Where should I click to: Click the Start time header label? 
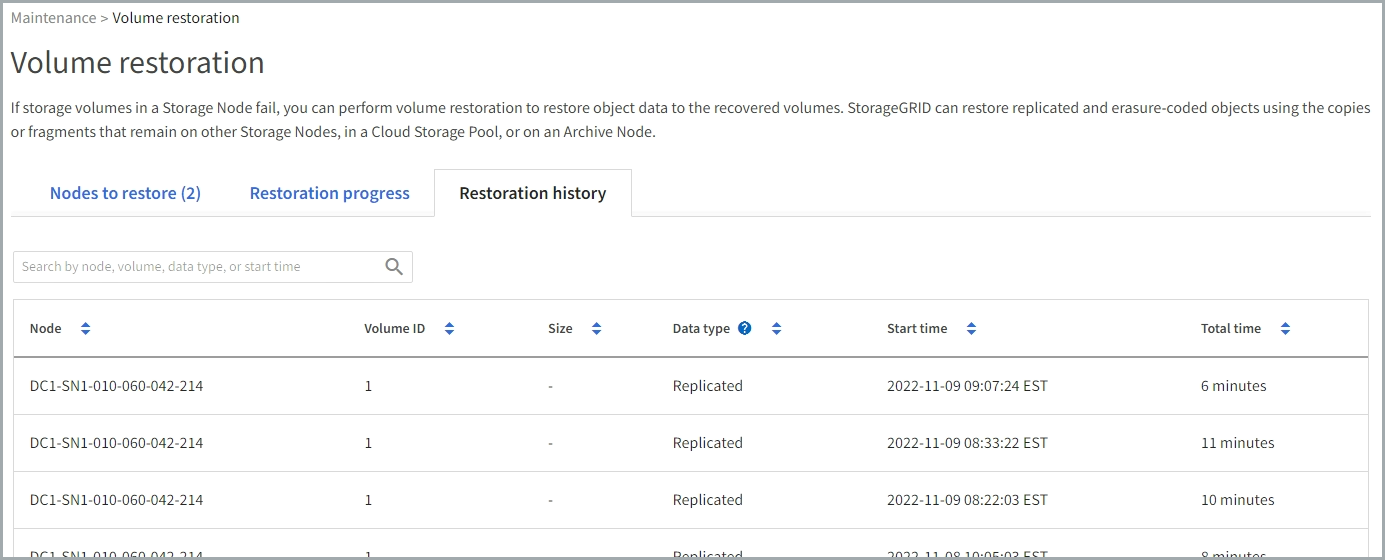pos(916,329)
